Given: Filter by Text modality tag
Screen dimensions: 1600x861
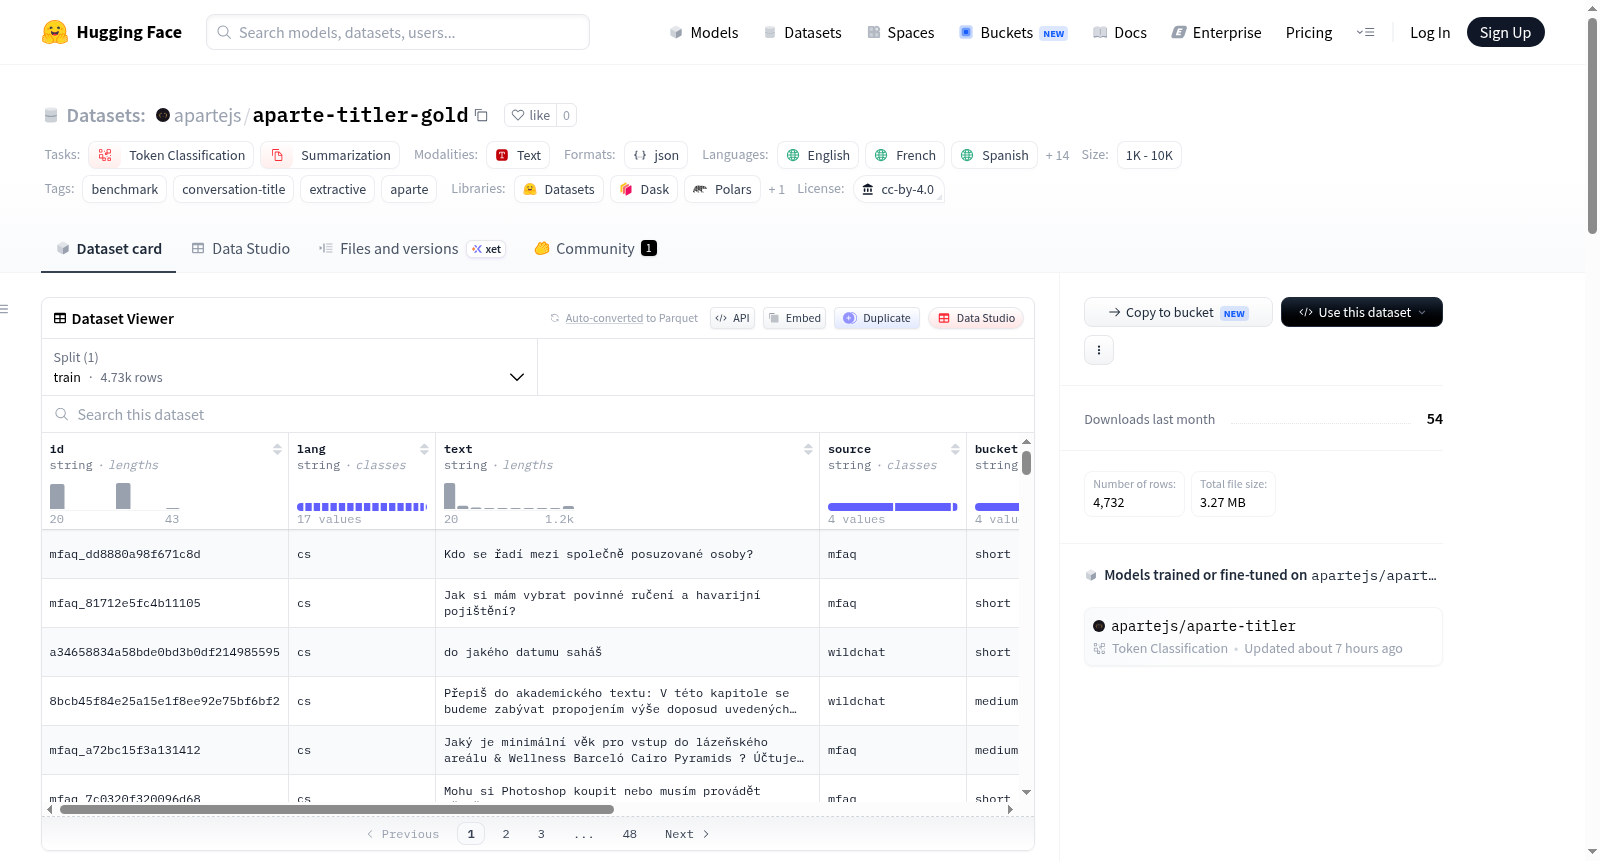Looking at the screenshot, I should point(518,155).
